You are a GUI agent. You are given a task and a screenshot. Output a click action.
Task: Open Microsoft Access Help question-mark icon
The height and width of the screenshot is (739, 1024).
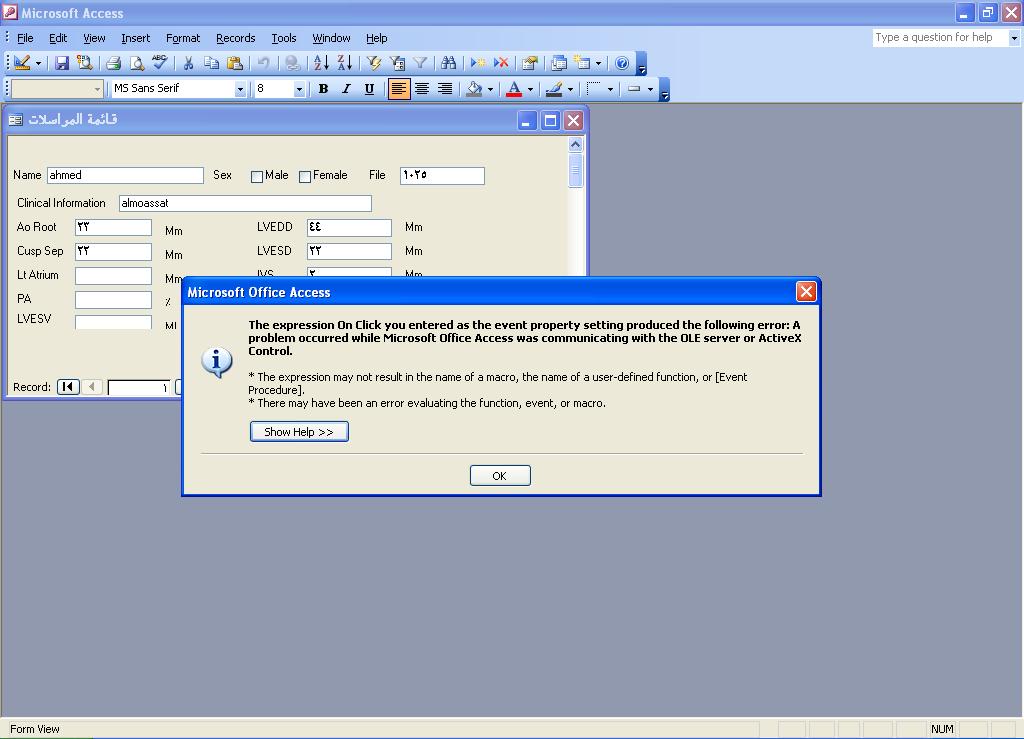click(x=622, y=63)
